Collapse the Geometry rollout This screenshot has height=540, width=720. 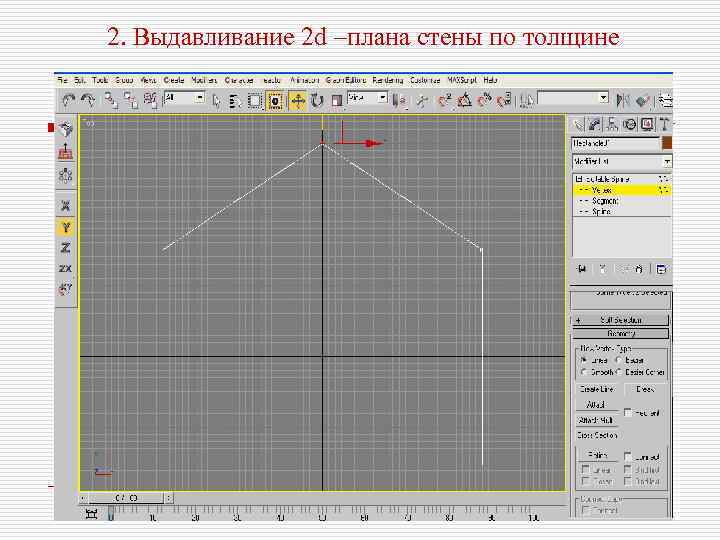coord(620,333)
